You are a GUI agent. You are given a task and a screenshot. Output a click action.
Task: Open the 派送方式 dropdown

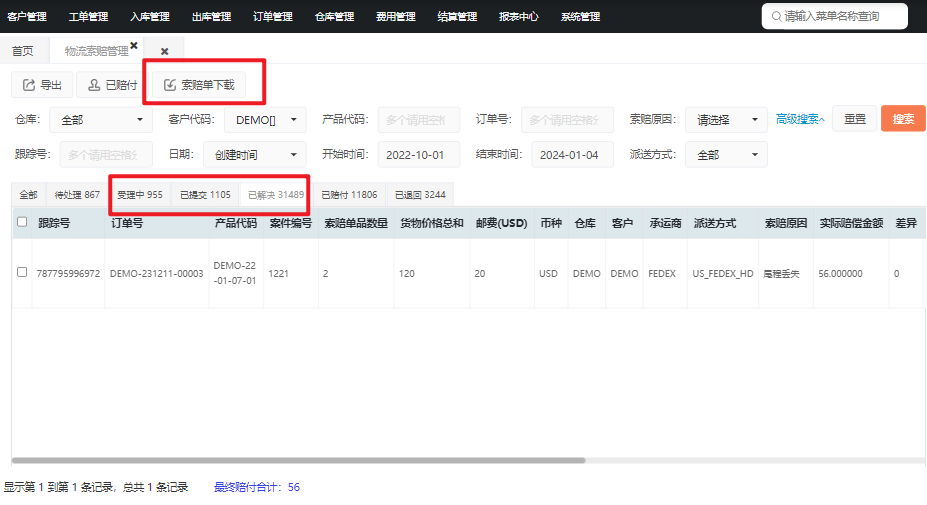pyautogui.click(x=726, y=155)
